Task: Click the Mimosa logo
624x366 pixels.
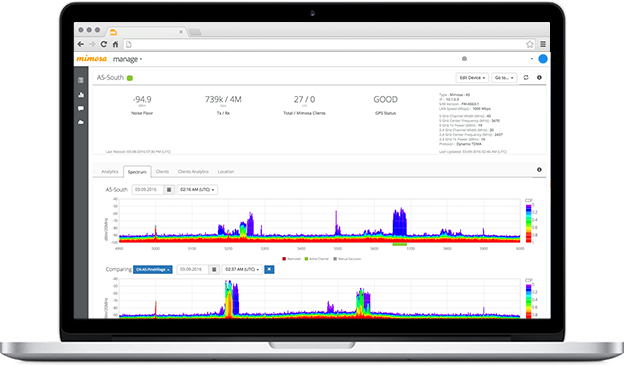Action: (x=92, y=58)
